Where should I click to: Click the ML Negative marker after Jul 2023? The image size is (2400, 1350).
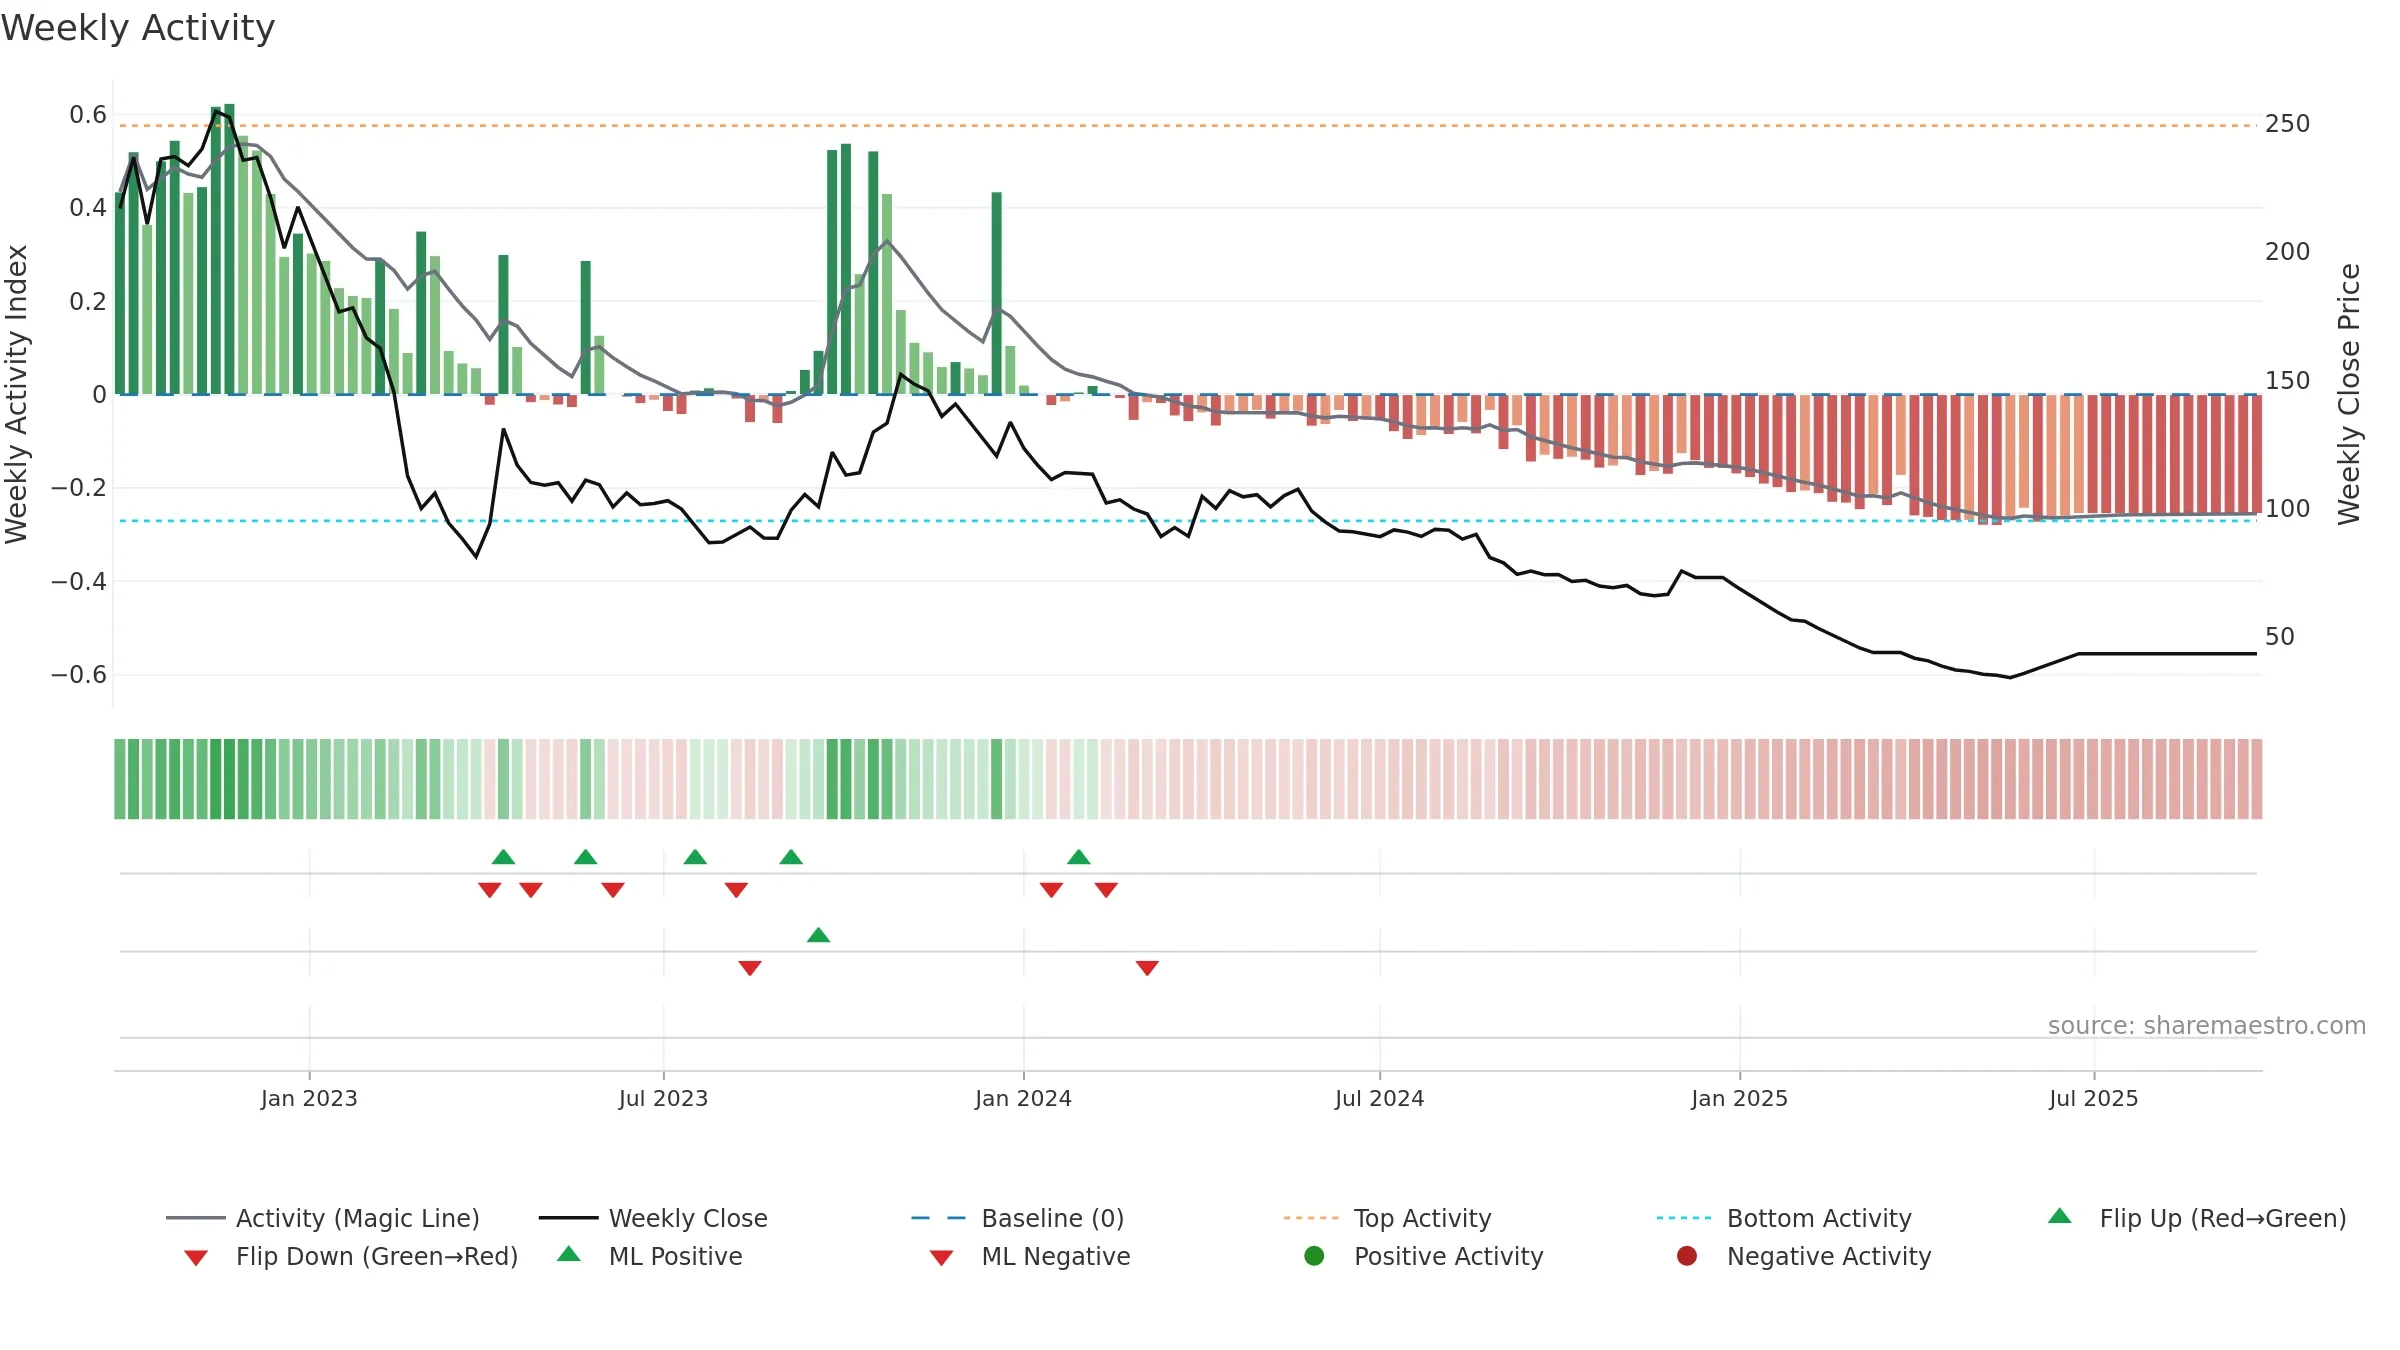[750, 968]
